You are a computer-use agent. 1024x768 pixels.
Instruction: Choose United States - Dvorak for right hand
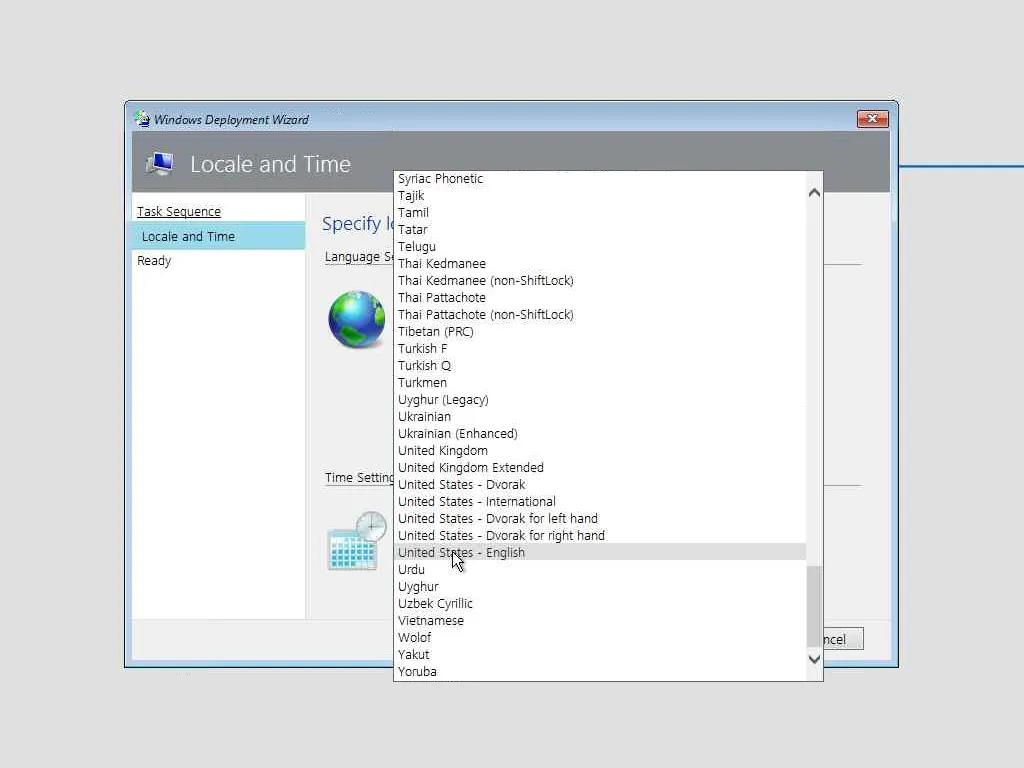600,536
